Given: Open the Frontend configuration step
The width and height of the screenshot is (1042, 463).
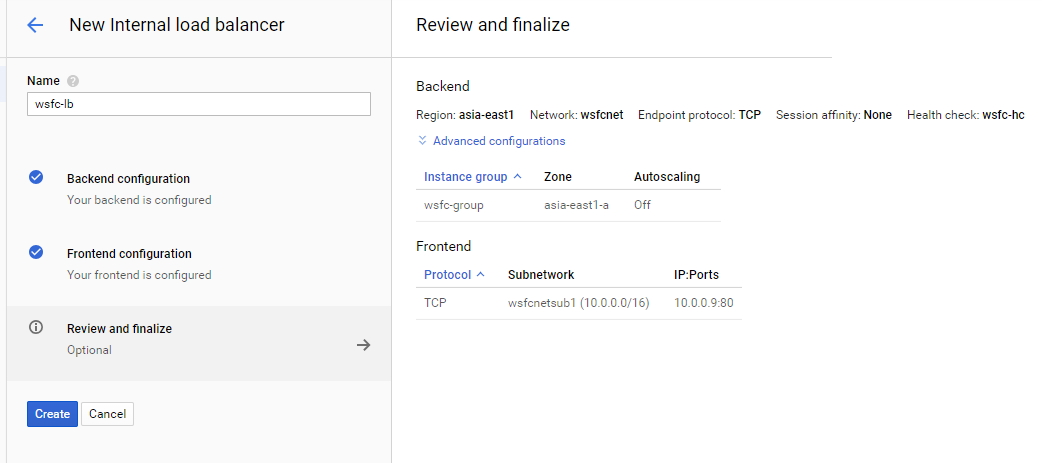Looking at the screenshot, I should point(129,254).
